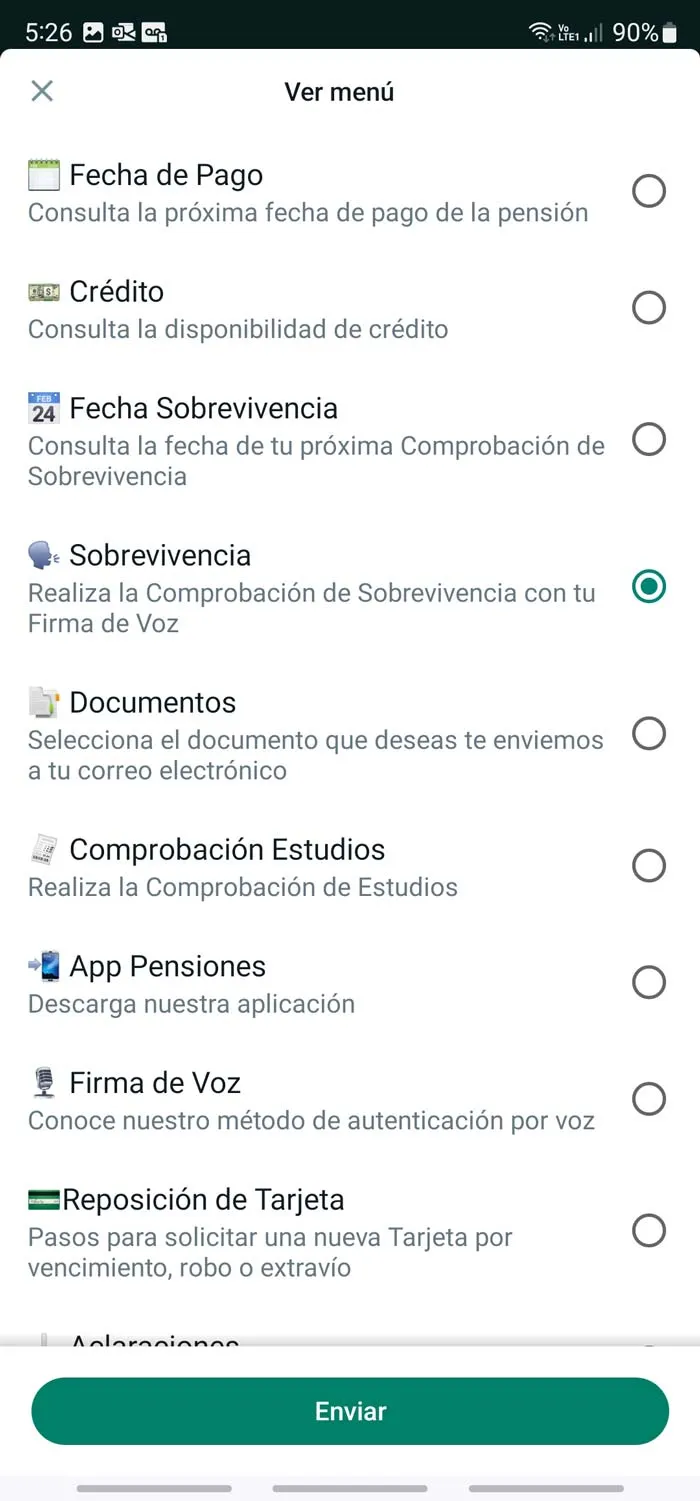
Task: Select the Firma de Voz radio button
Action: click(x=649, y=1098)
